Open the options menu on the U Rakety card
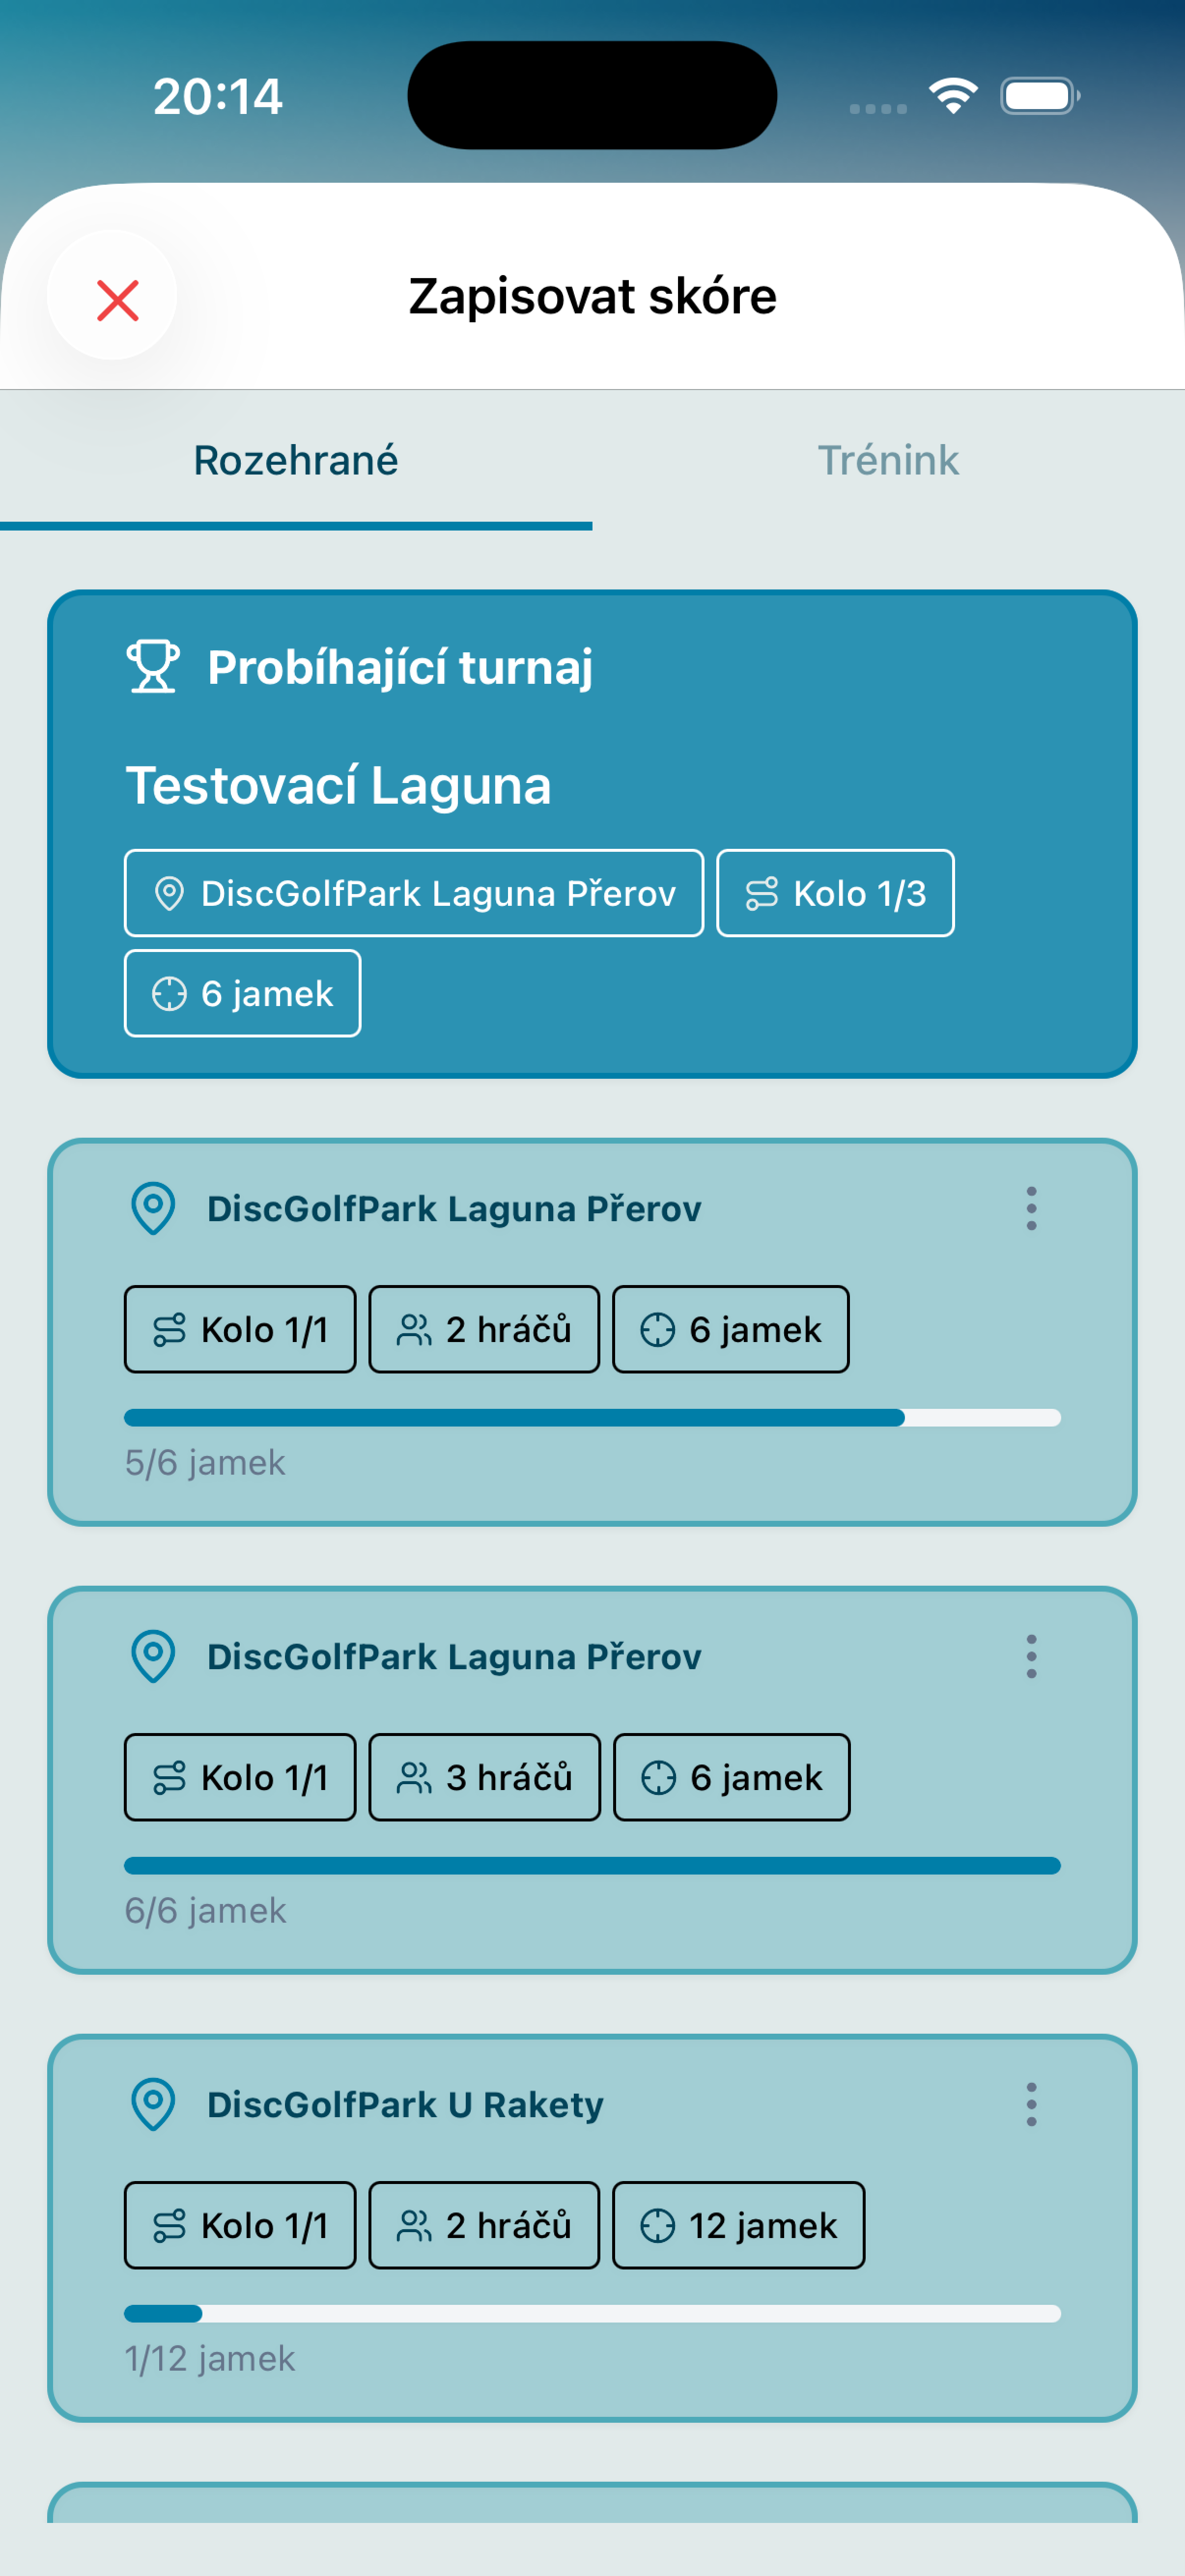 (x=1031, y=2103)
